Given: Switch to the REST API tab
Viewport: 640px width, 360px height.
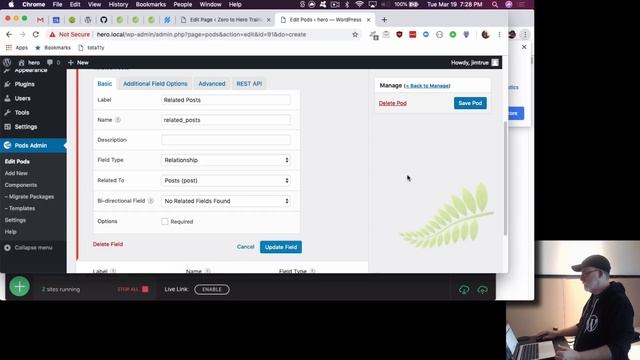Looking at the screenshot, I should [249, 84].
